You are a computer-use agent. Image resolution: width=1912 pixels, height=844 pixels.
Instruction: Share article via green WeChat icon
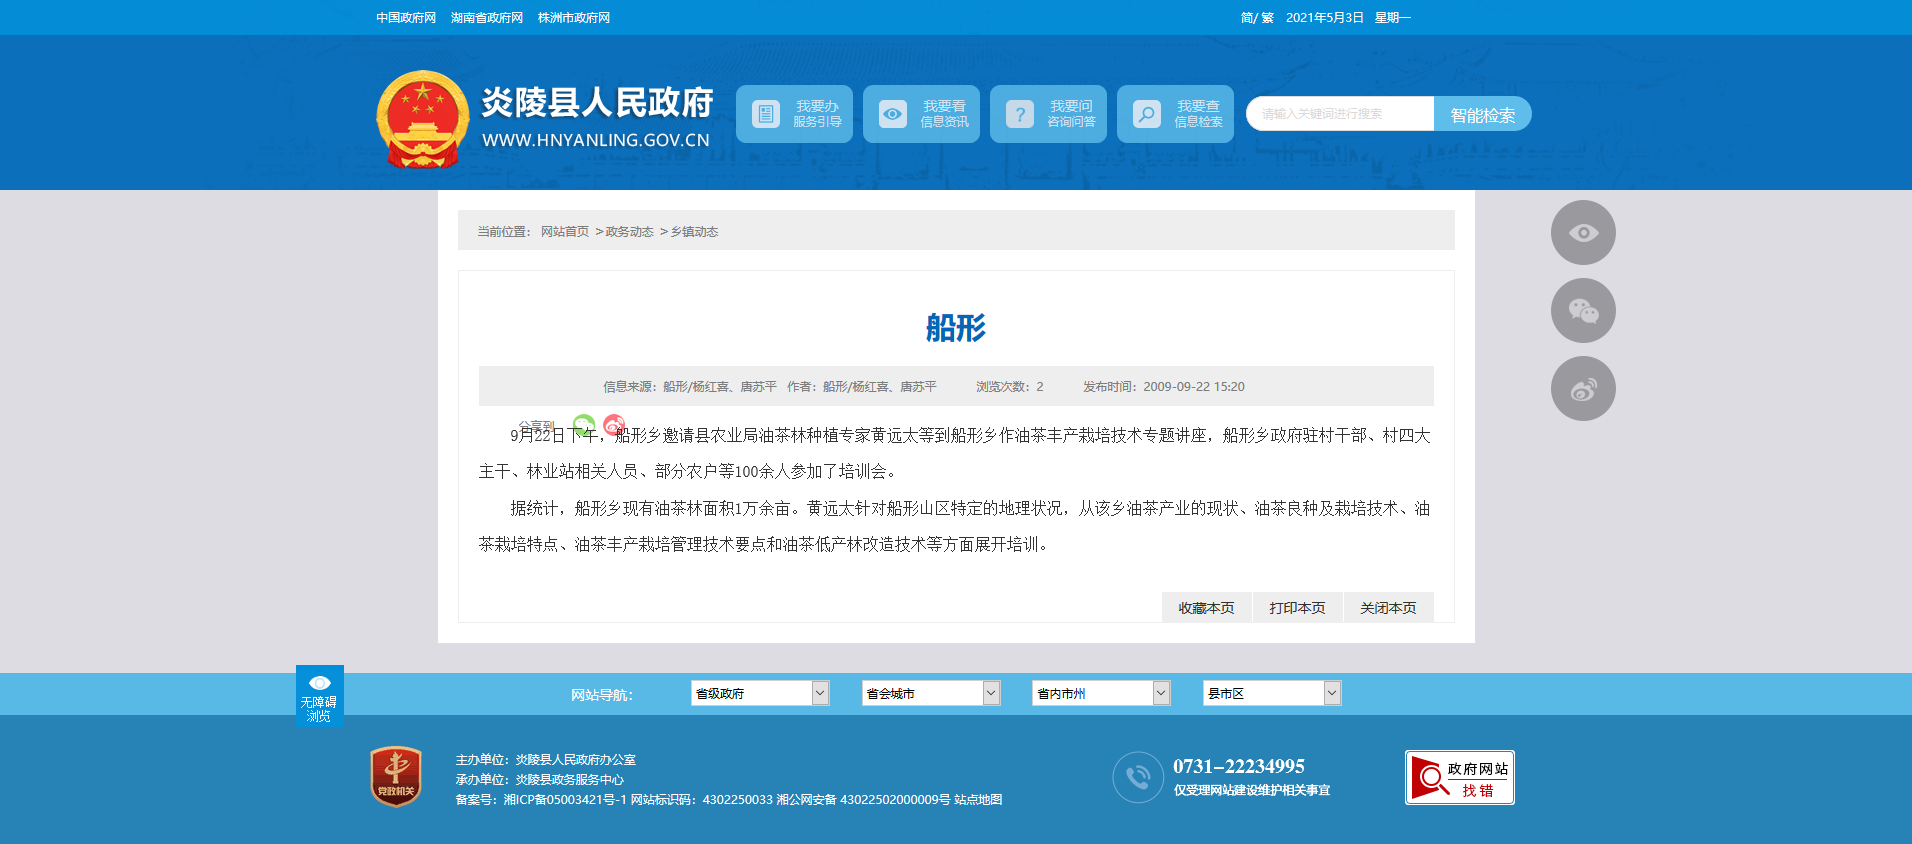[x=584, y=424]
